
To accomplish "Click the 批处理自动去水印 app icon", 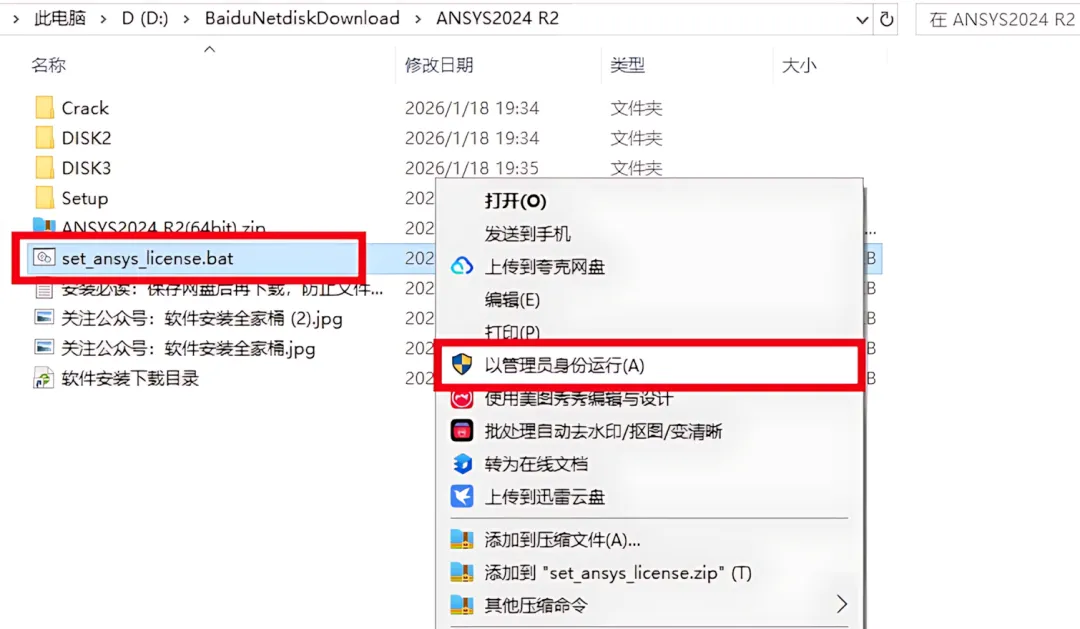I will [x=462, y=431].
